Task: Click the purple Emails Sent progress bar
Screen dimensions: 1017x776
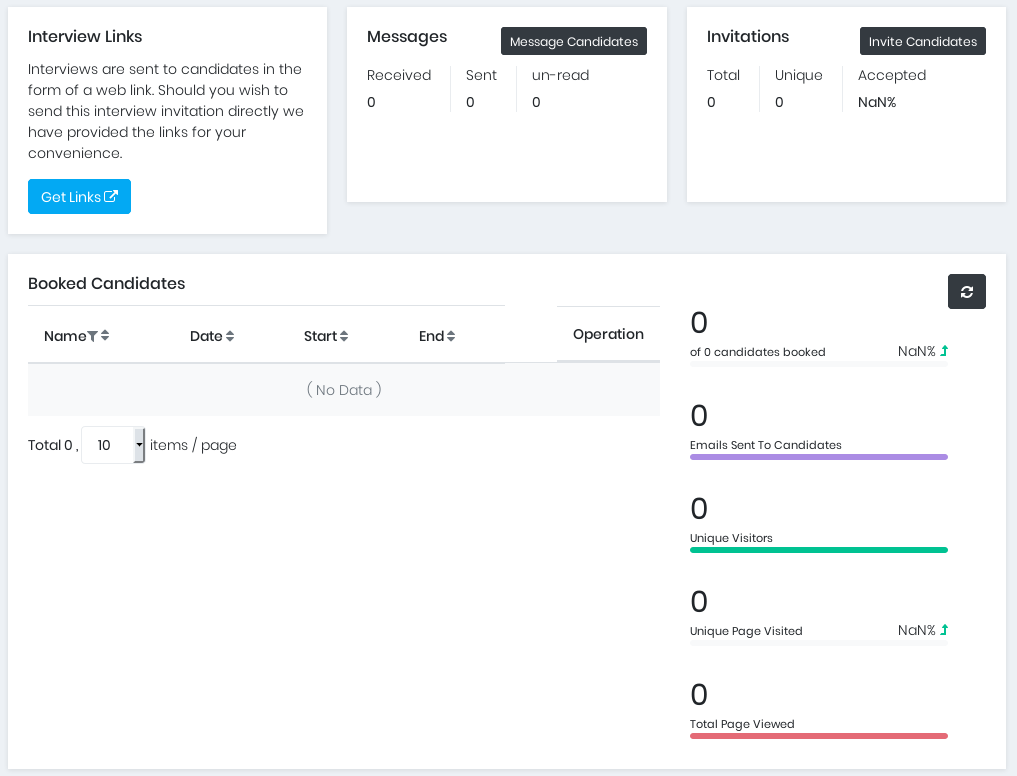Action: pos(818,457)
